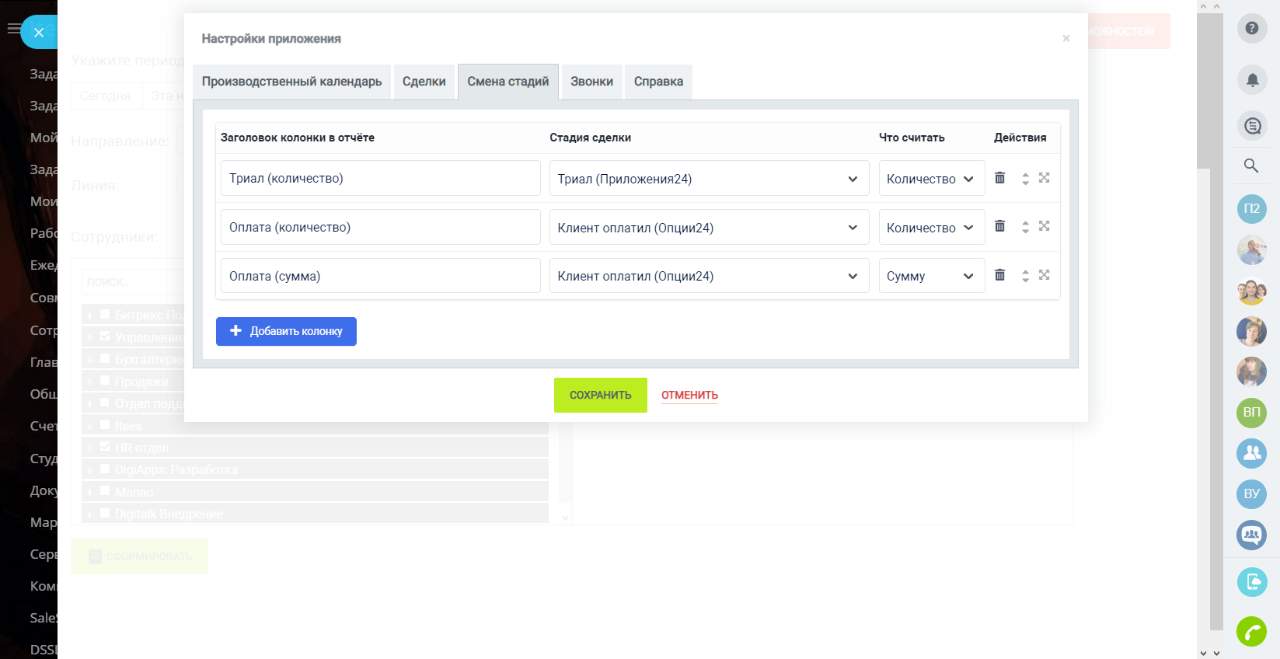Click the search magnifier in the right sidebar
The width and height of the screenshot is (1280, 659).
(x=1251, y=166)
